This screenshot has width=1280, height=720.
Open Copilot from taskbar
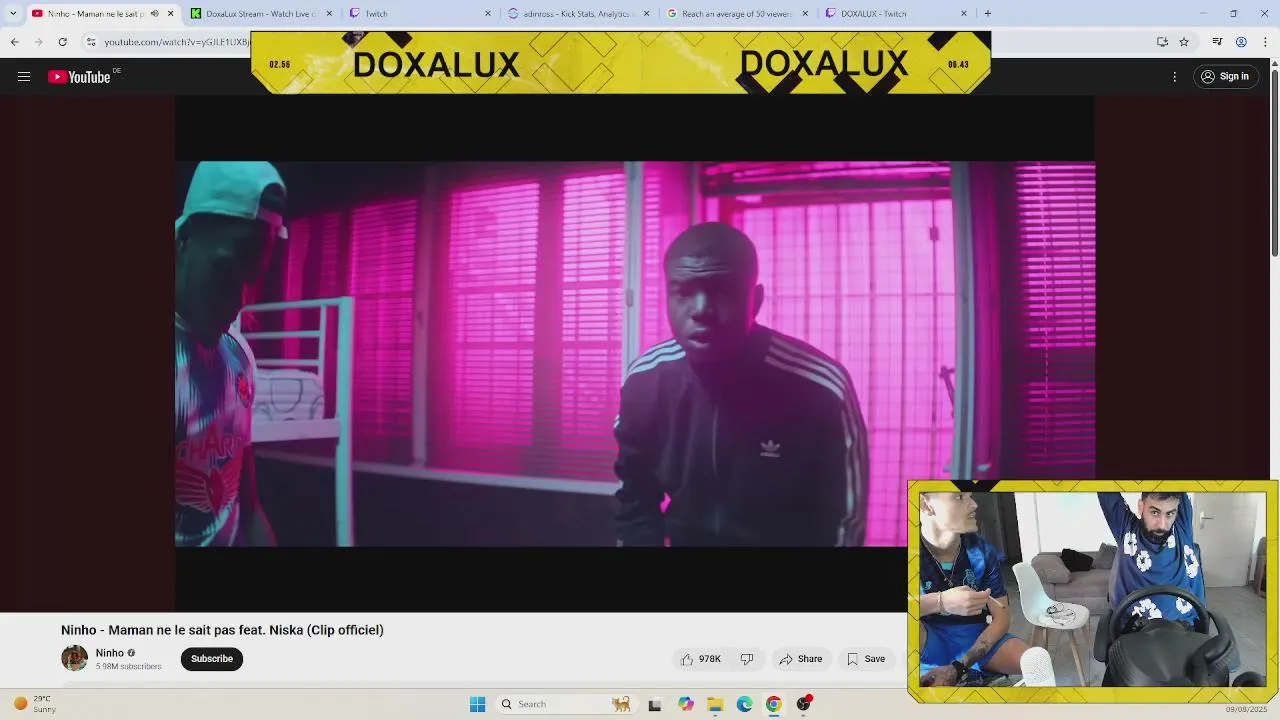pyautogui.click(x=685, y=704)
